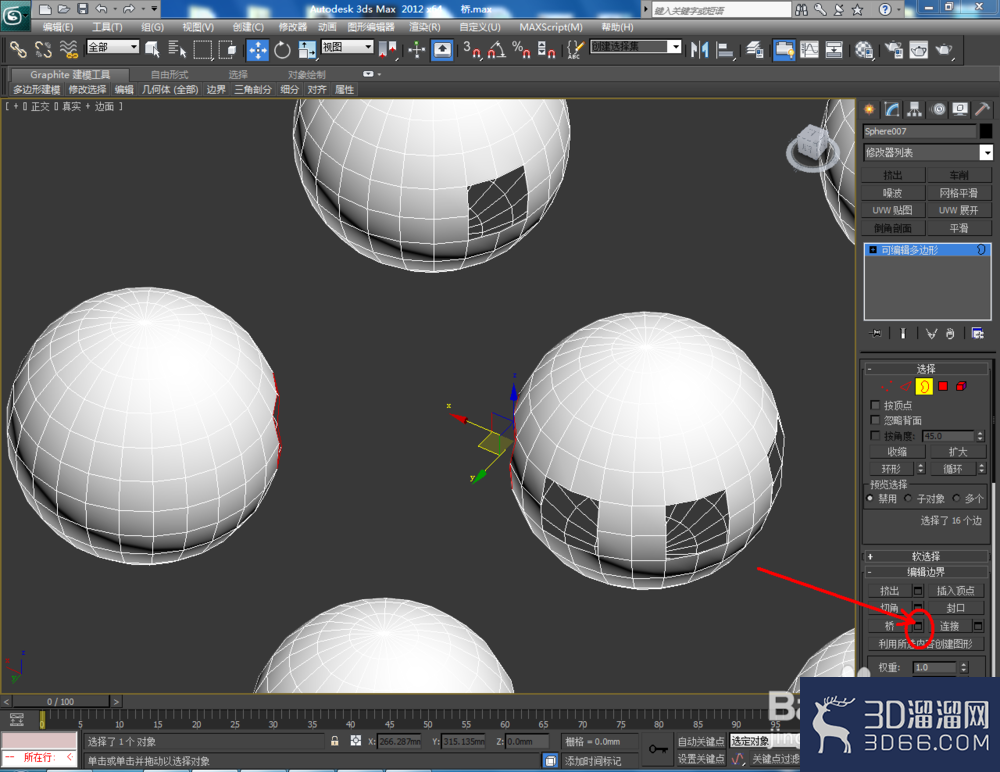Click the 网格平滑 modifier button
This screenshot has width=1000, height=772.
pyautogui.click(x=959, y=193)
